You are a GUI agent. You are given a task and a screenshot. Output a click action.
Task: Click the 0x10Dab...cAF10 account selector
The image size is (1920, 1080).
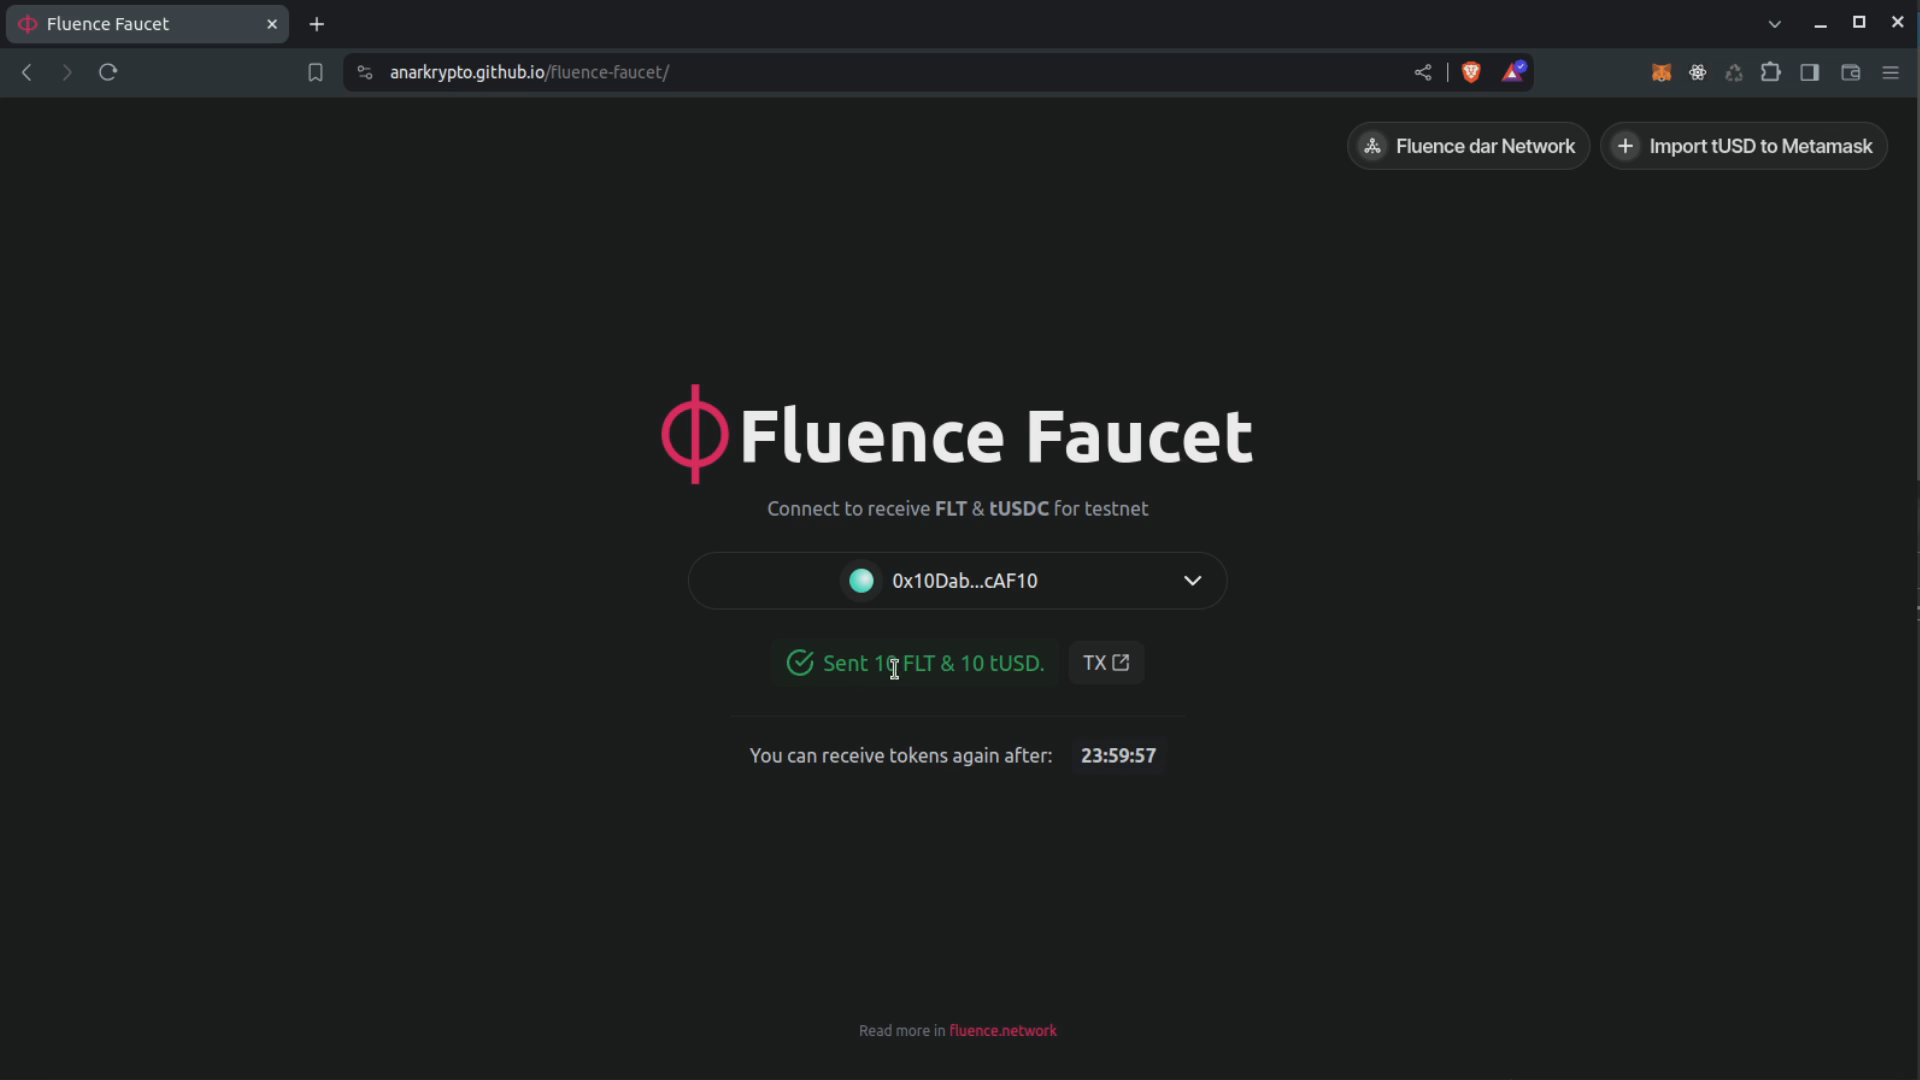pyautogui.click(x=957, y=581)
